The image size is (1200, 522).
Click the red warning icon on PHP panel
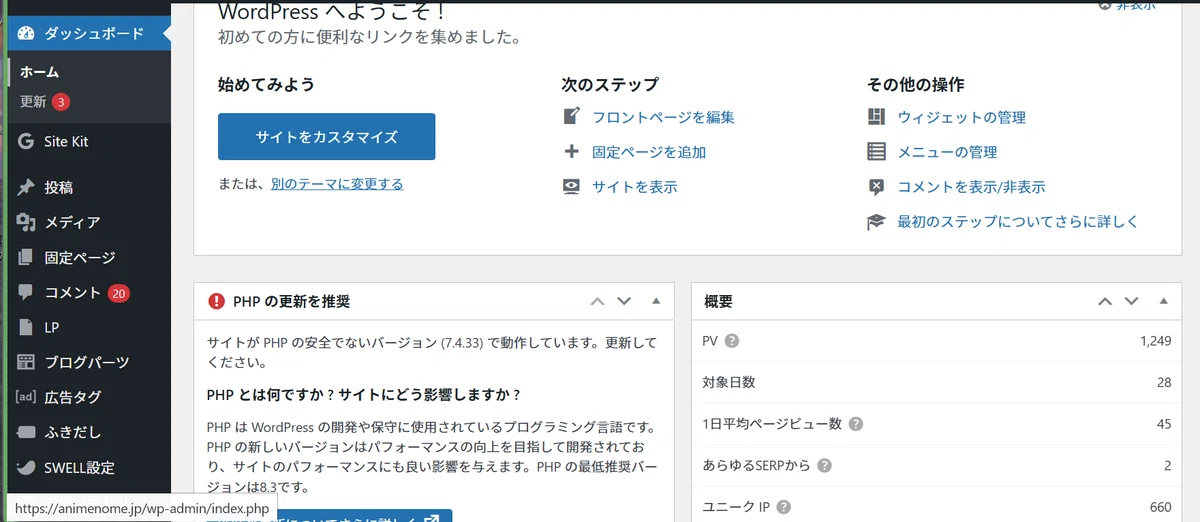point(216,301)
